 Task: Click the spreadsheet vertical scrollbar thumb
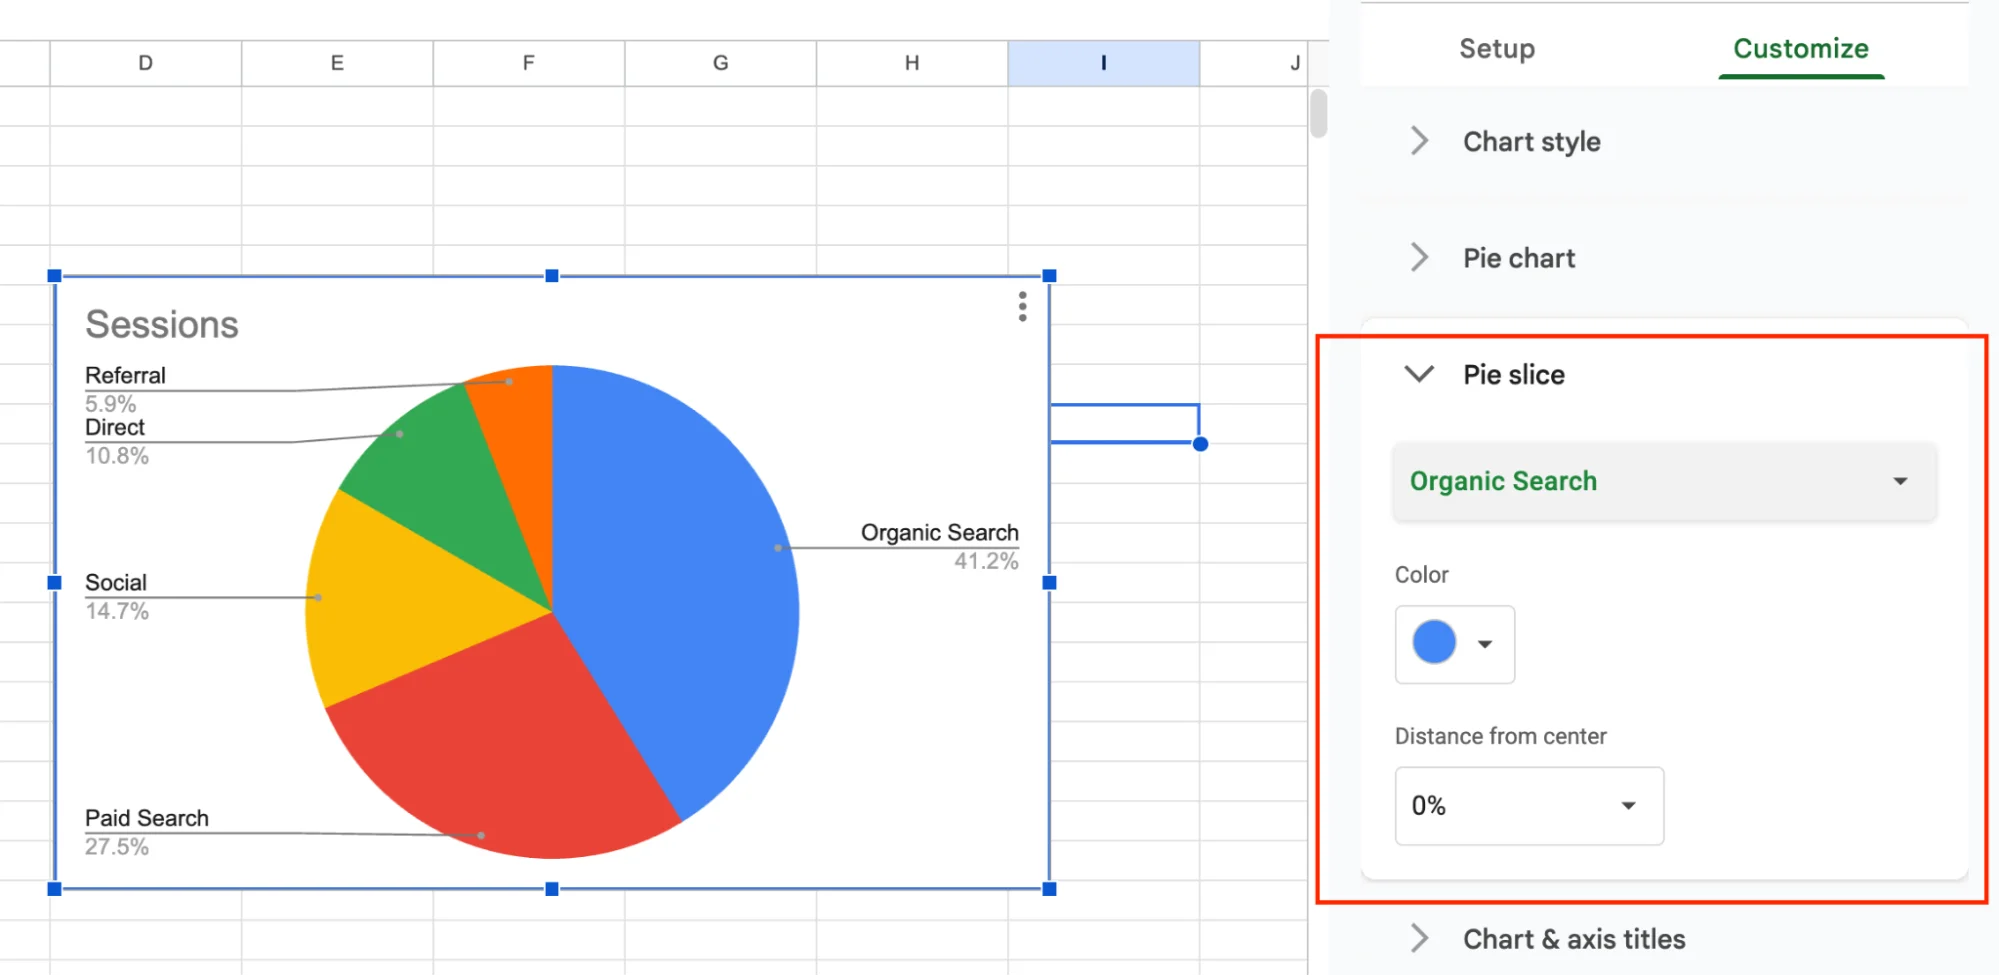pyautogui.click(x=1319, y=113)
